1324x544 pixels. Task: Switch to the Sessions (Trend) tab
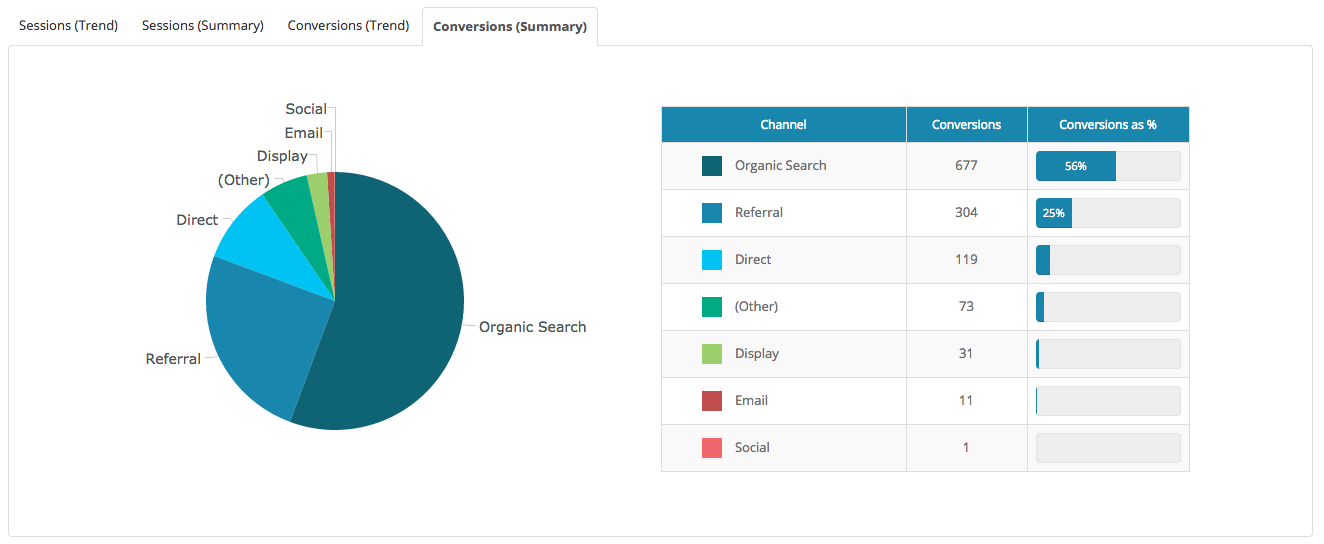point(68,26)
